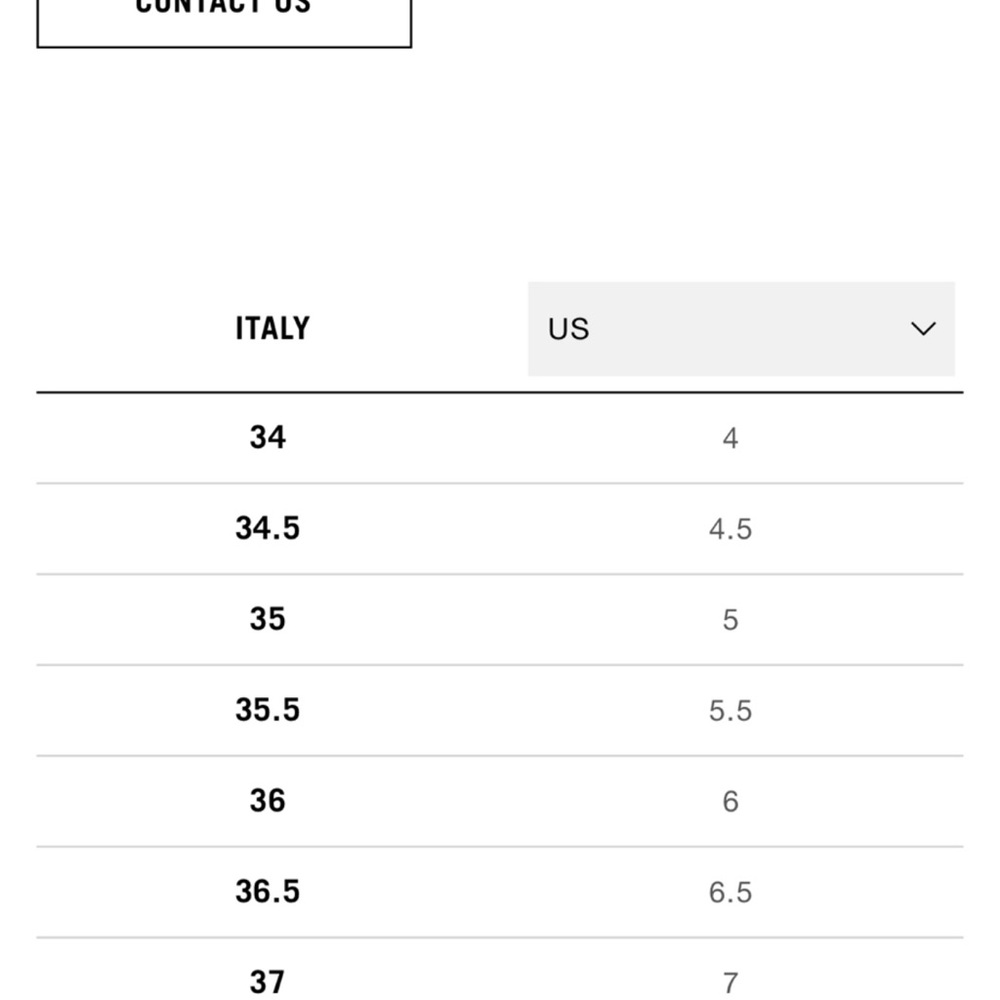Screen dimensions: 1000x1000
Task: Select Italy size 34 row
Action: [499, 438]
